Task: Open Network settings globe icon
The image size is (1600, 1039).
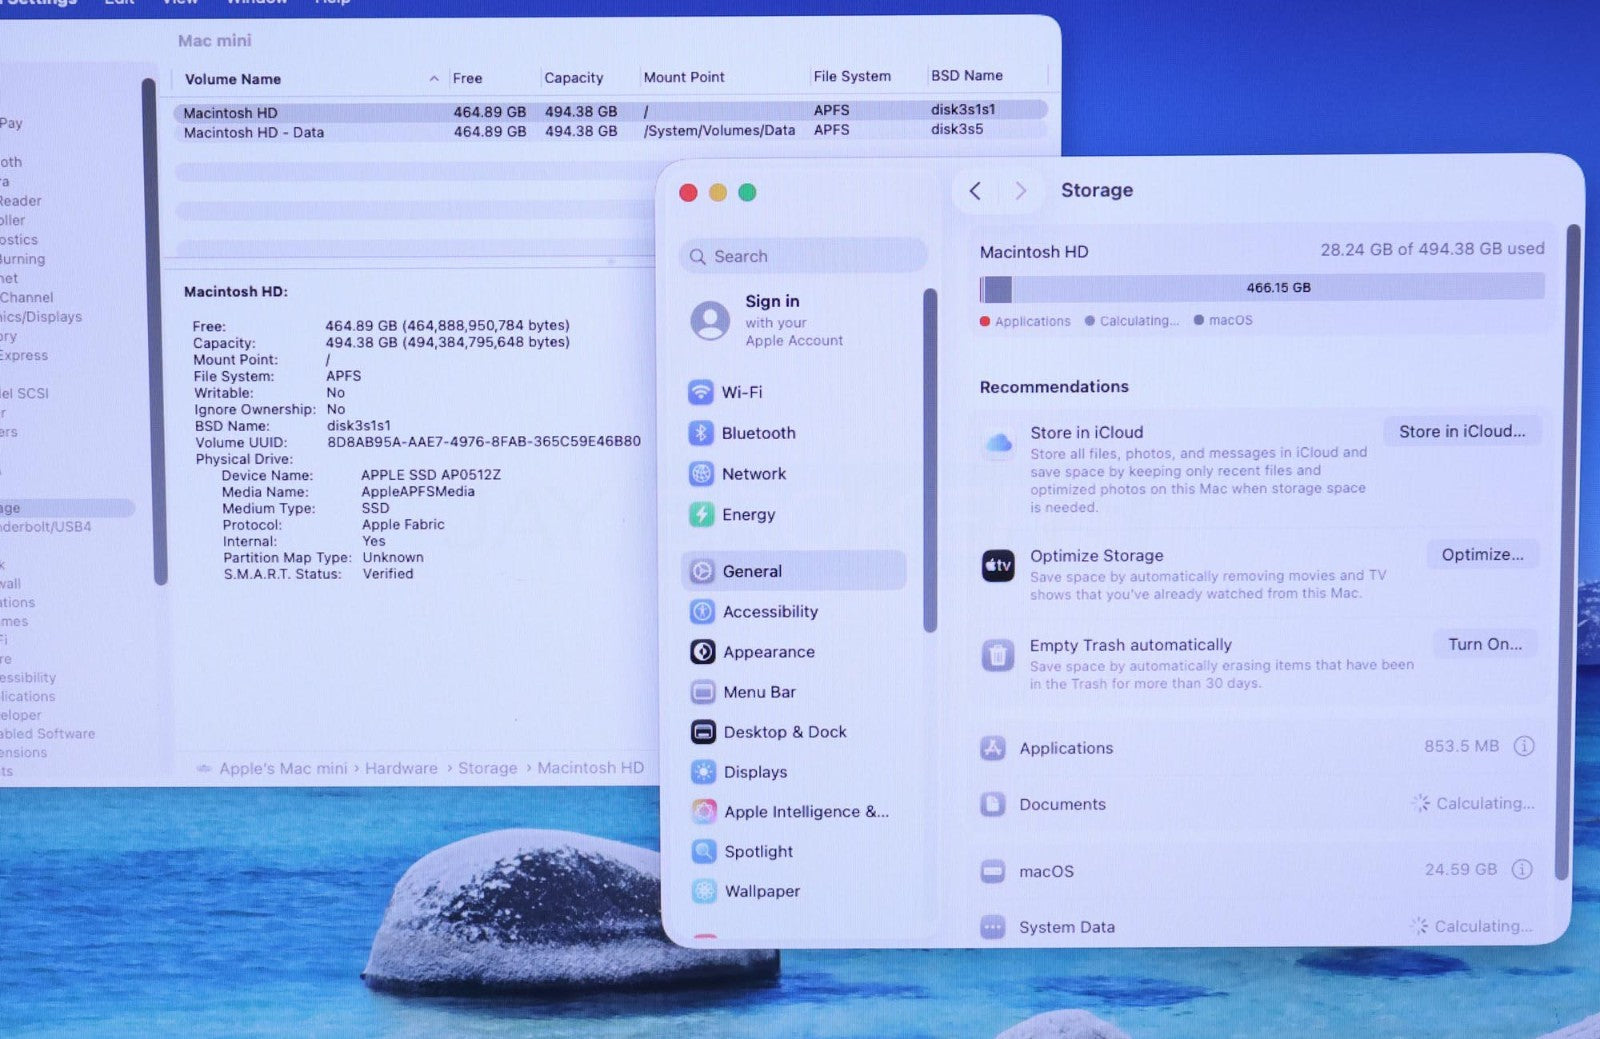Action: point(701,474)
